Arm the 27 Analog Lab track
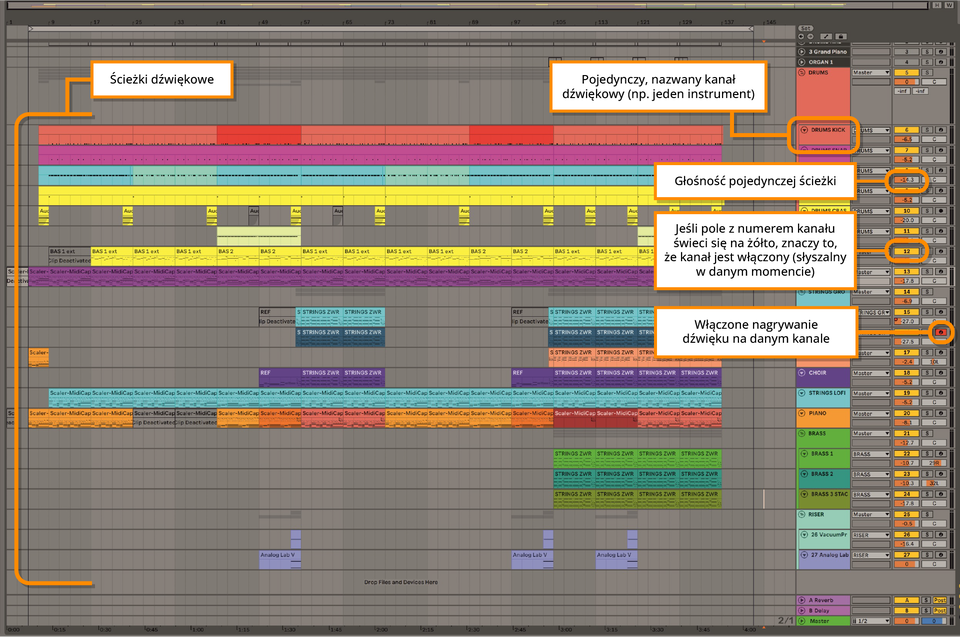 [941, 555]
